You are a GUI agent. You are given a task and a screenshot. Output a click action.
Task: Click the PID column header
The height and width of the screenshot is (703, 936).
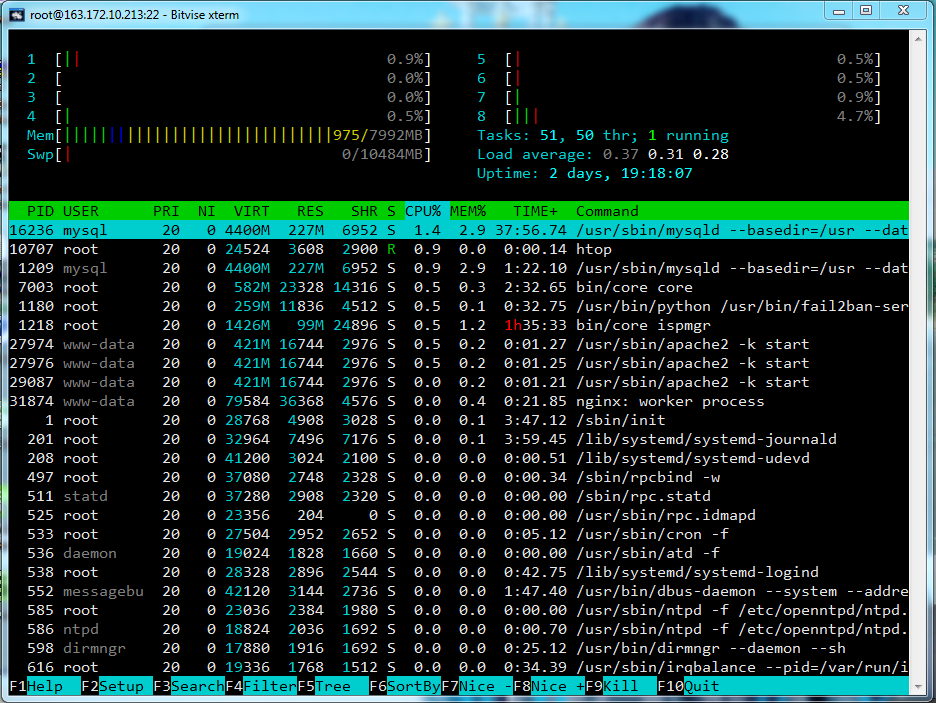pos(40,211)
